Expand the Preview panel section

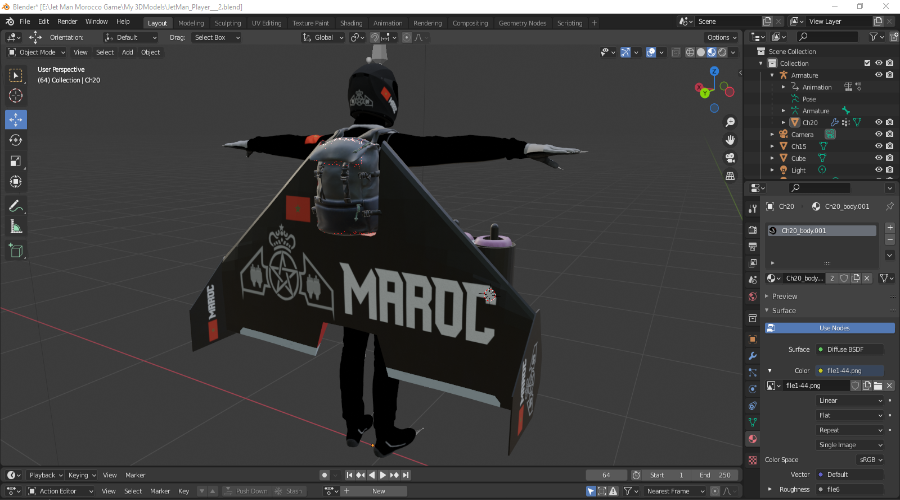[x=785, y=296]
